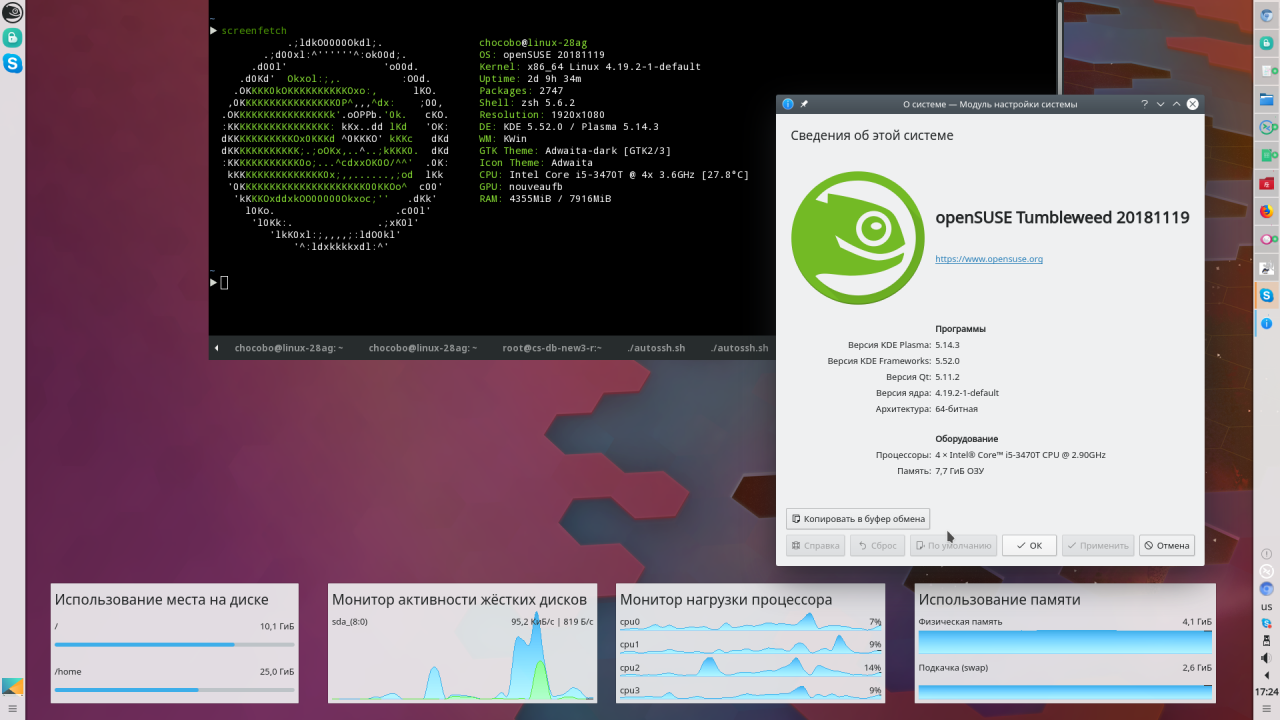1280x720 pixels.
Task: Pin About System window on all desktops
Action: tap(804, 104)
